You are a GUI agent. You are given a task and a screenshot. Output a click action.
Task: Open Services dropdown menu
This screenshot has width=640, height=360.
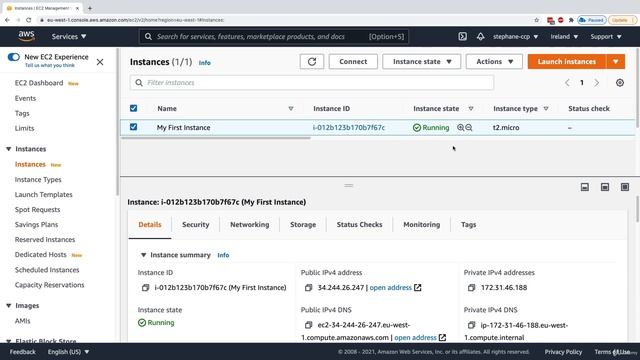pos(69,36)
